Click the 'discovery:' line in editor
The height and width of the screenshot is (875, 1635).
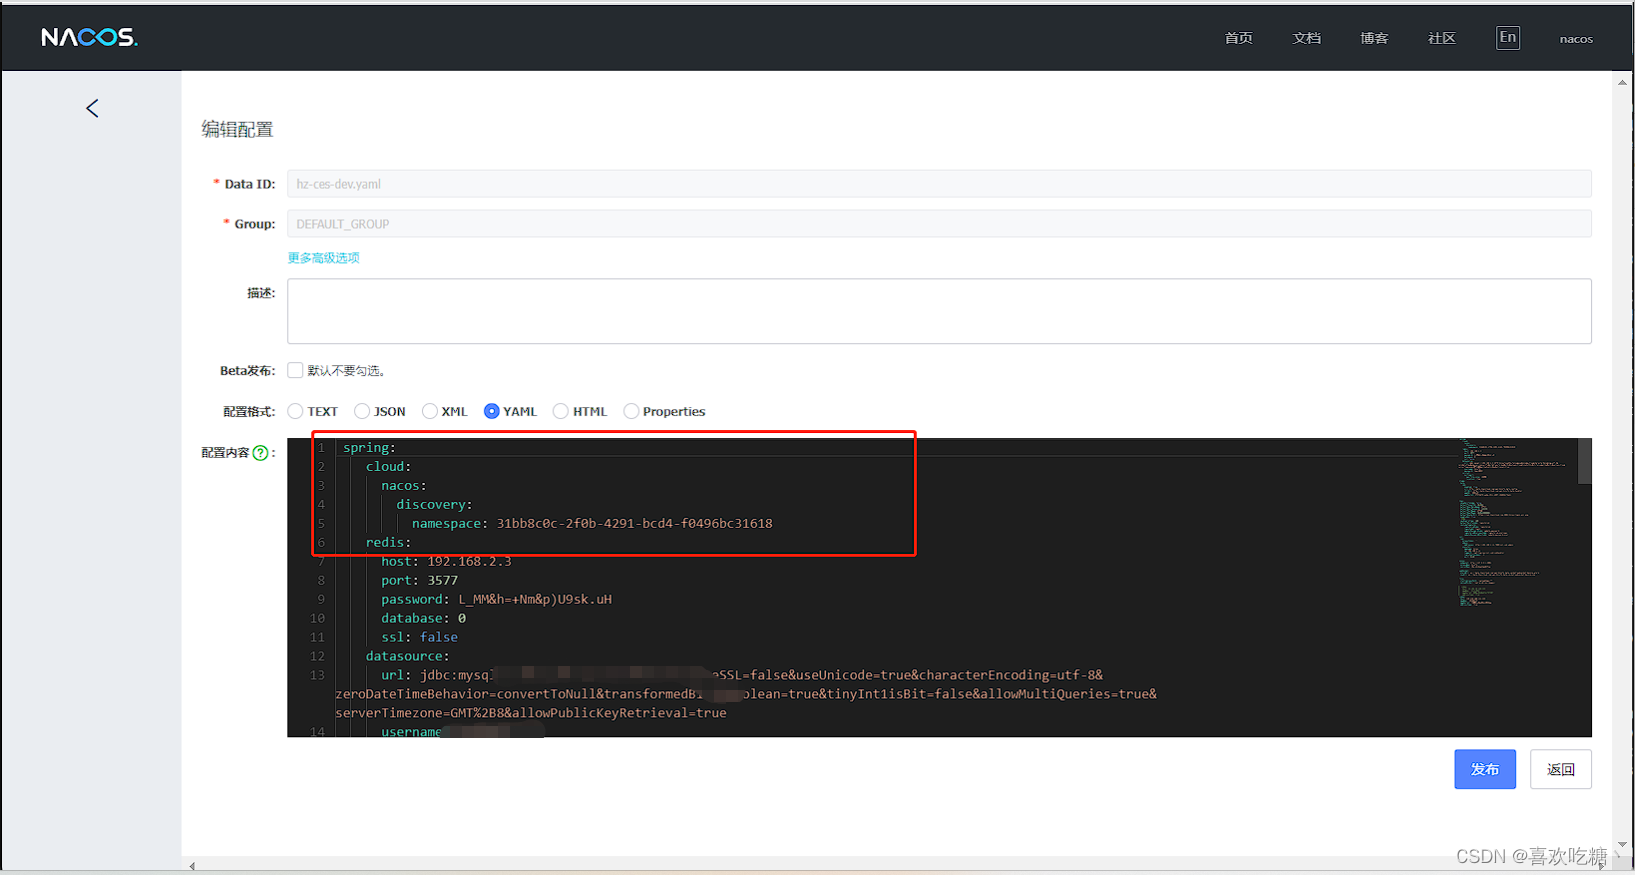pyautogui.click(x=434, y=505)
